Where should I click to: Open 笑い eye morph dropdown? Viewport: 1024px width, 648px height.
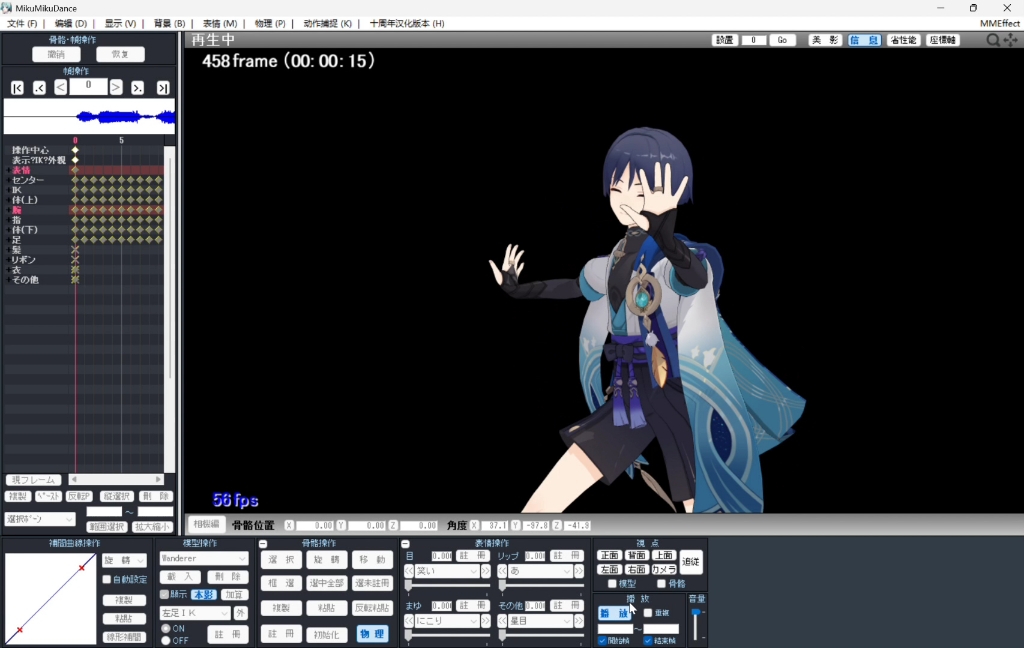[447, 571]
